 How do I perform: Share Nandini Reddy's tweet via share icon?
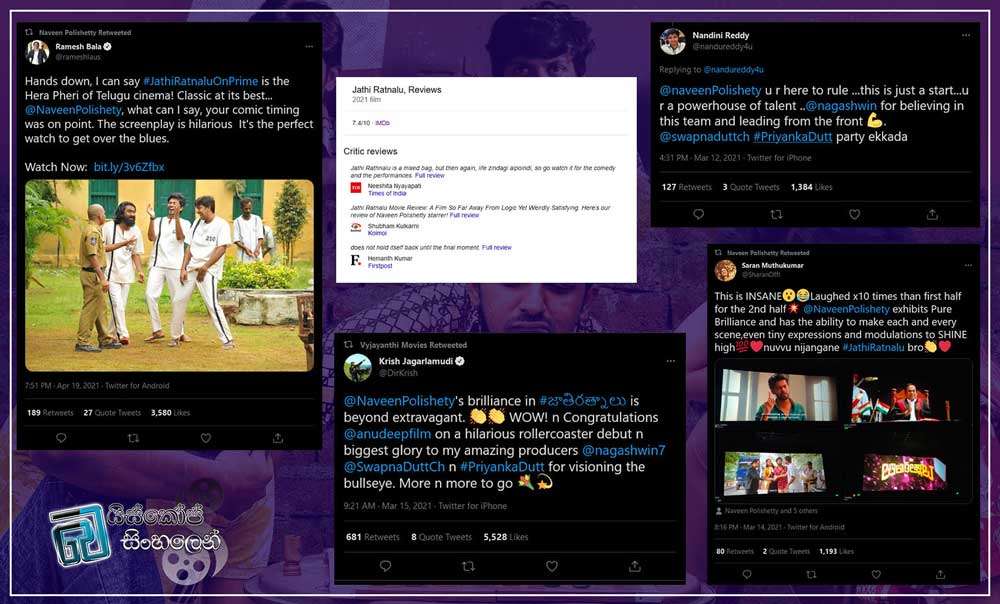932,214
